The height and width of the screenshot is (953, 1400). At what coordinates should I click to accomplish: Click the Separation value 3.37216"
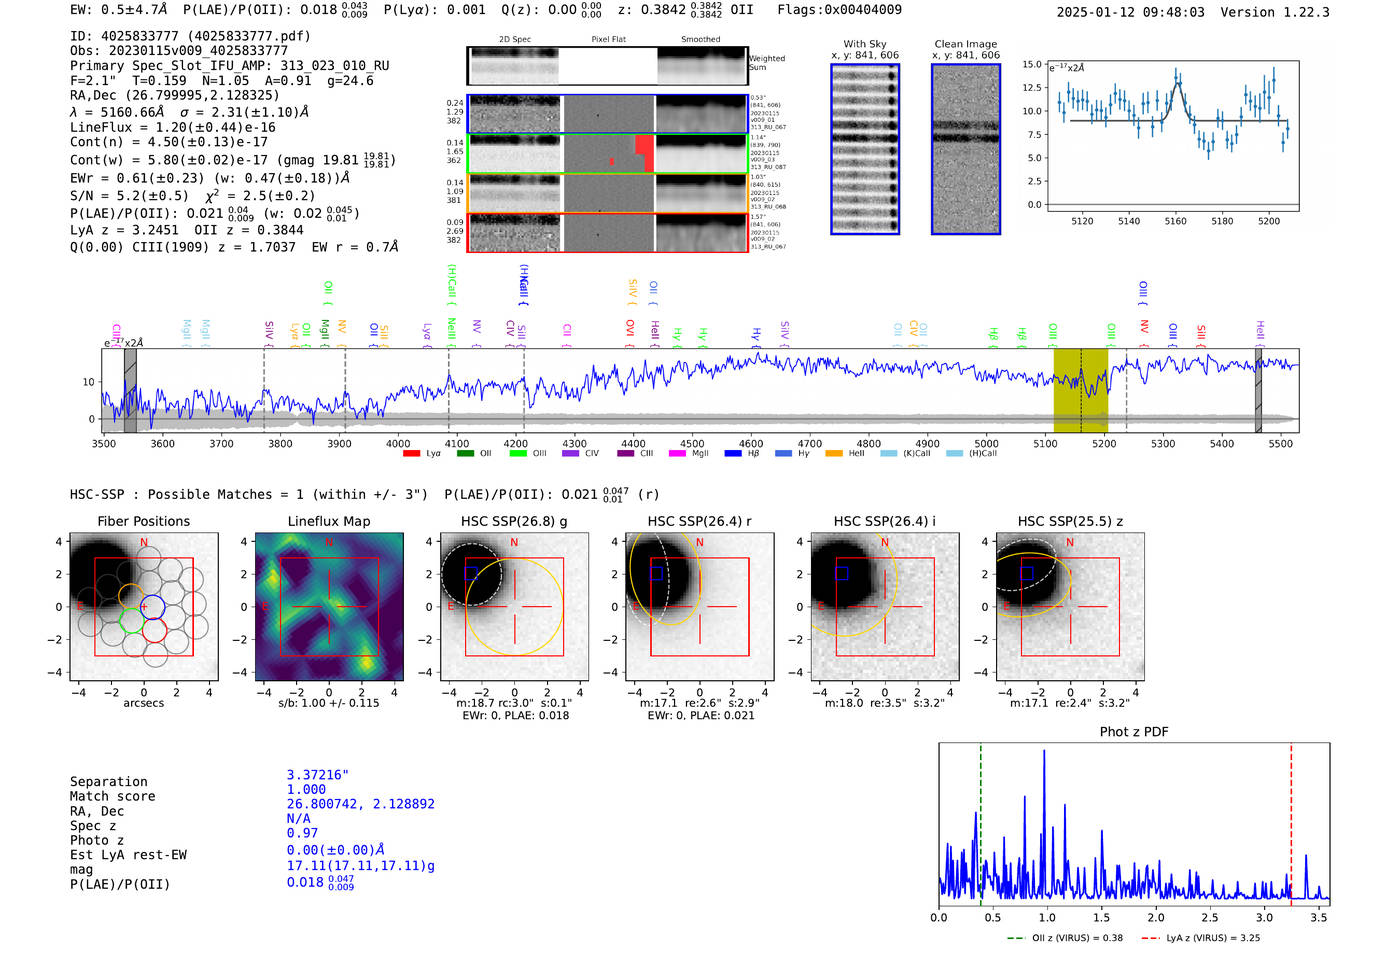[318, 775]
